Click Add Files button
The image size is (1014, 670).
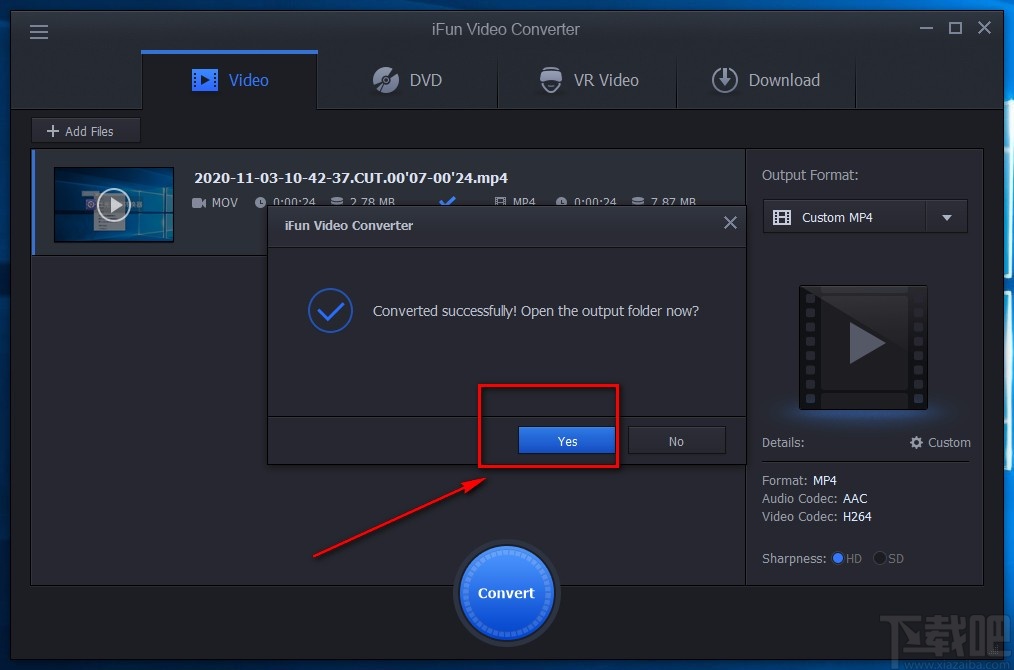coord(86,131)
